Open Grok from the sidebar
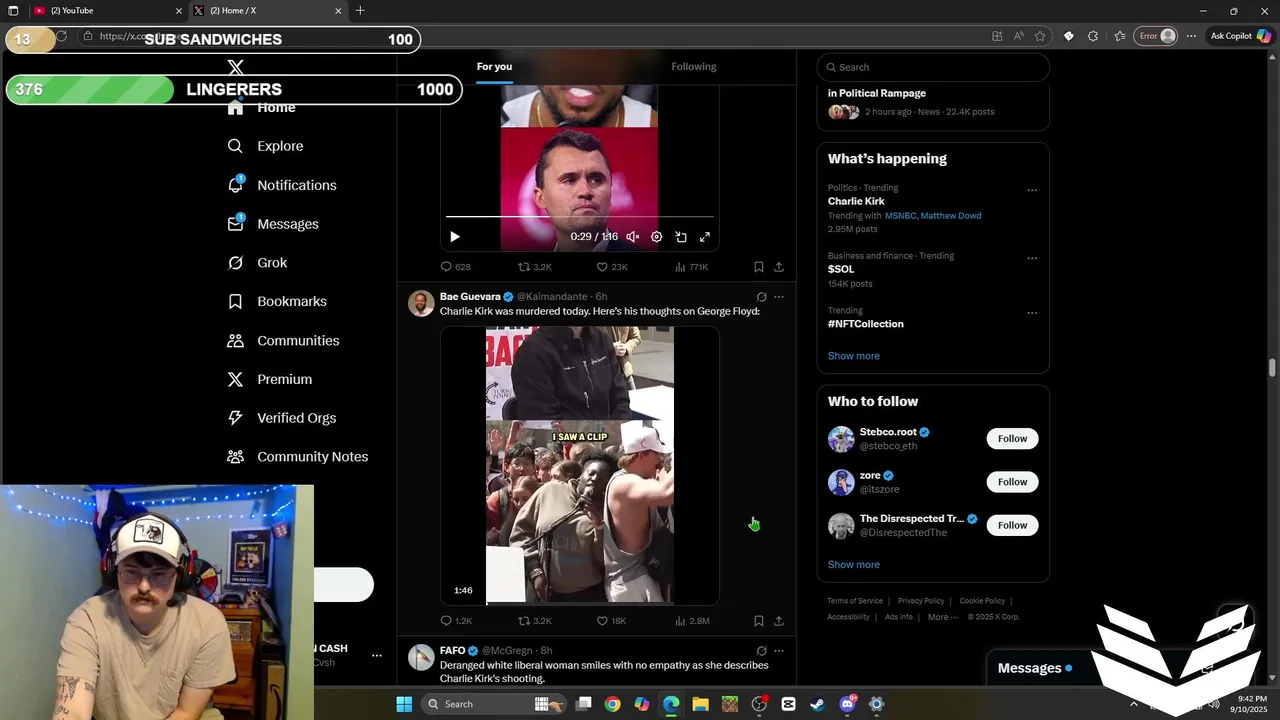The width and height of the screenshot is (1280, 720). click(258, 263)
